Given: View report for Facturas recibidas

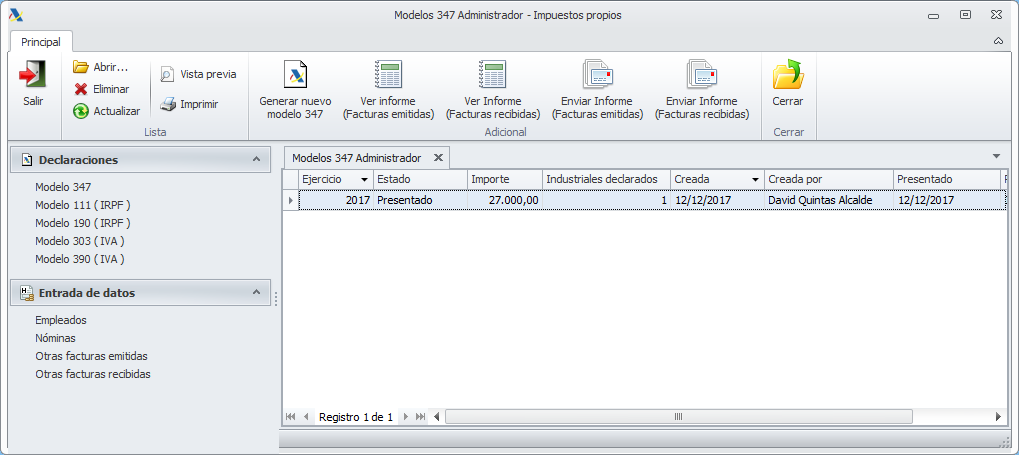Looking at the screenshot, I should point(493,90).
